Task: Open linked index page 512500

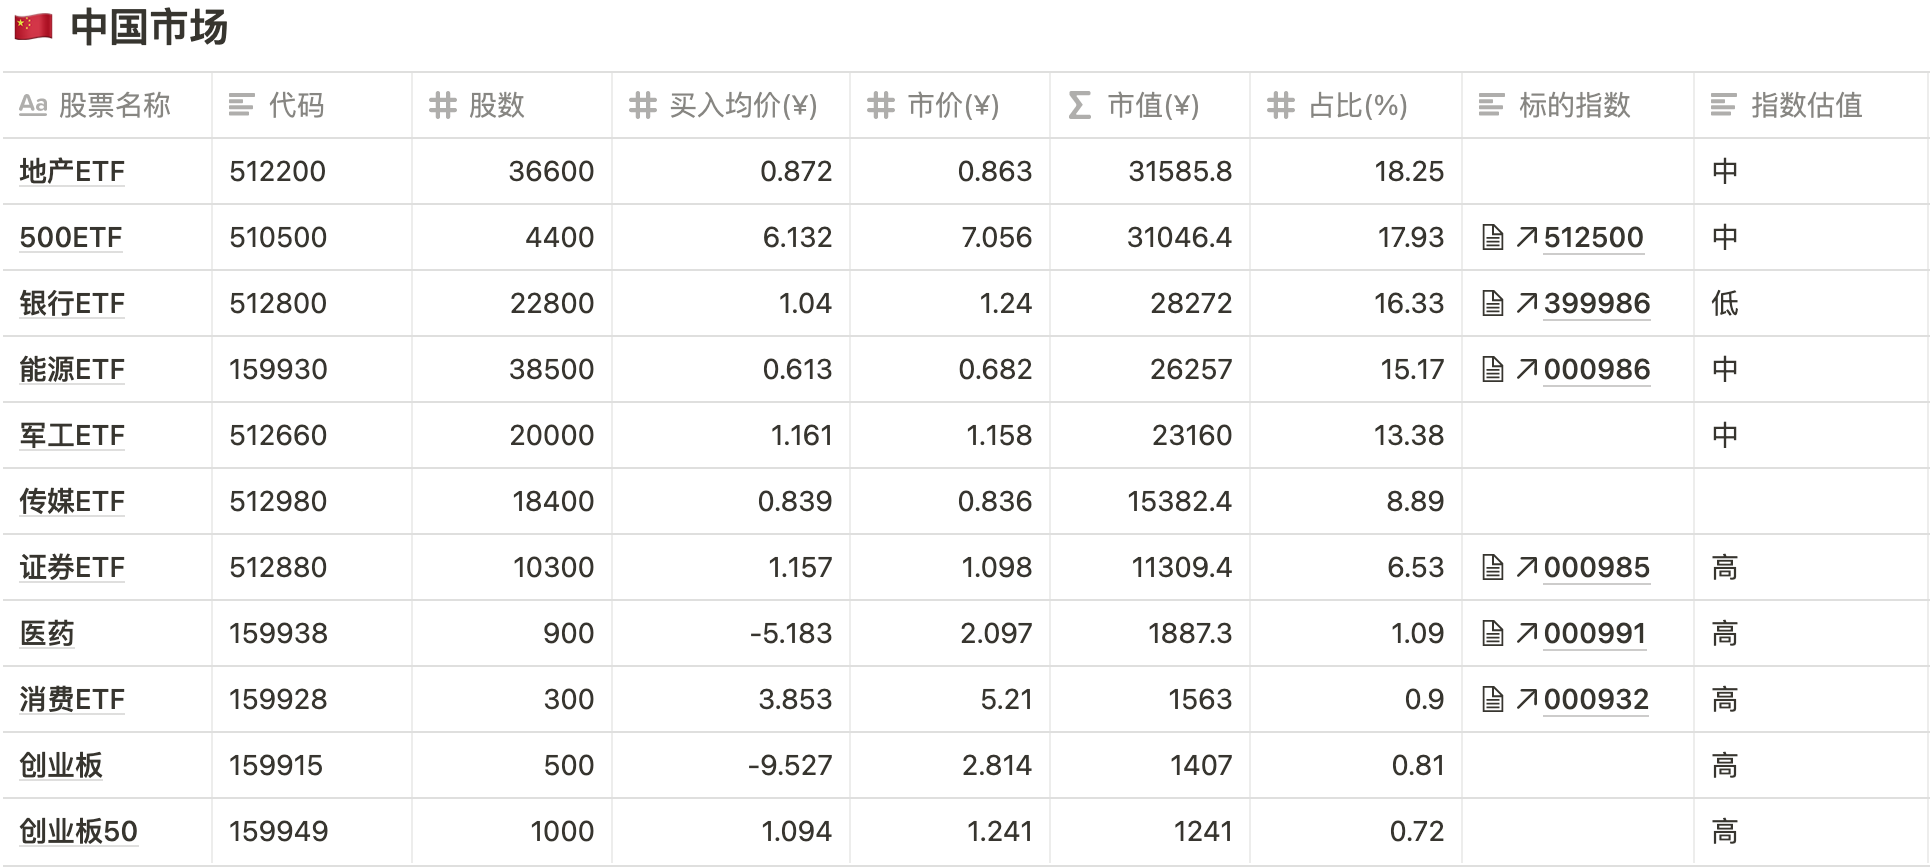Action: coord(1593,237)
